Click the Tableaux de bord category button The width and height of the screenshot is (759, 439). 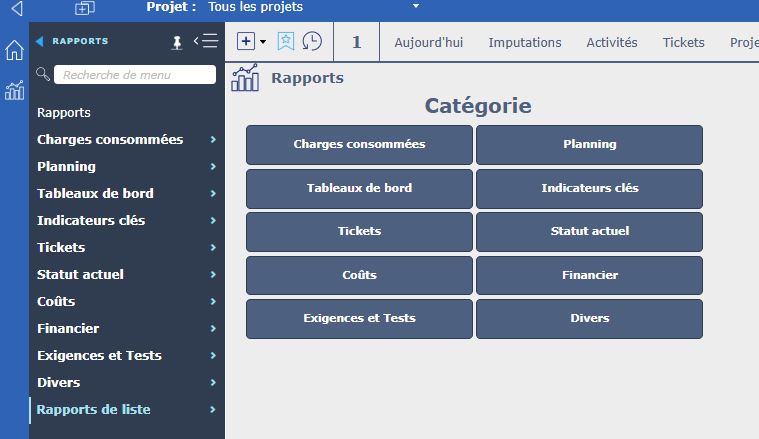click(x=359, y=188)
